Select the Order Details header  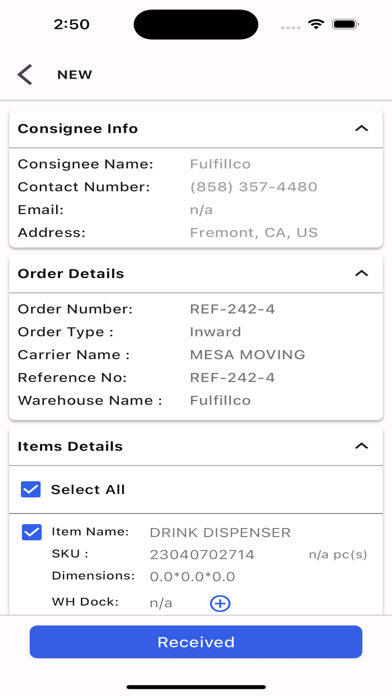pos(71,273)
